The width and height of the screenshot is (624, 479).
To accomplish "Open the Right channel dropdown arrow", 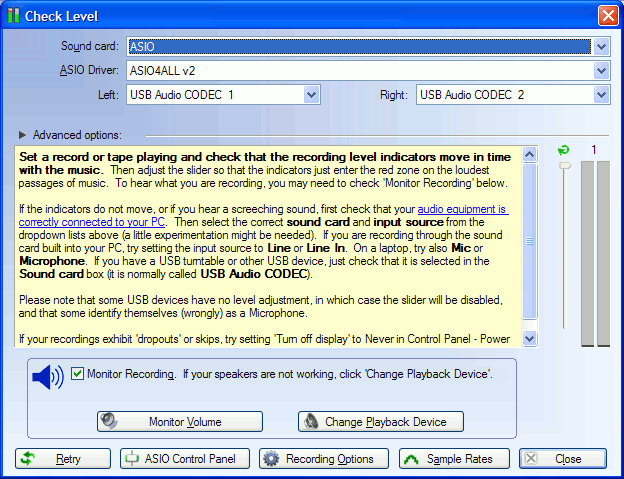I will pos(601,95).
